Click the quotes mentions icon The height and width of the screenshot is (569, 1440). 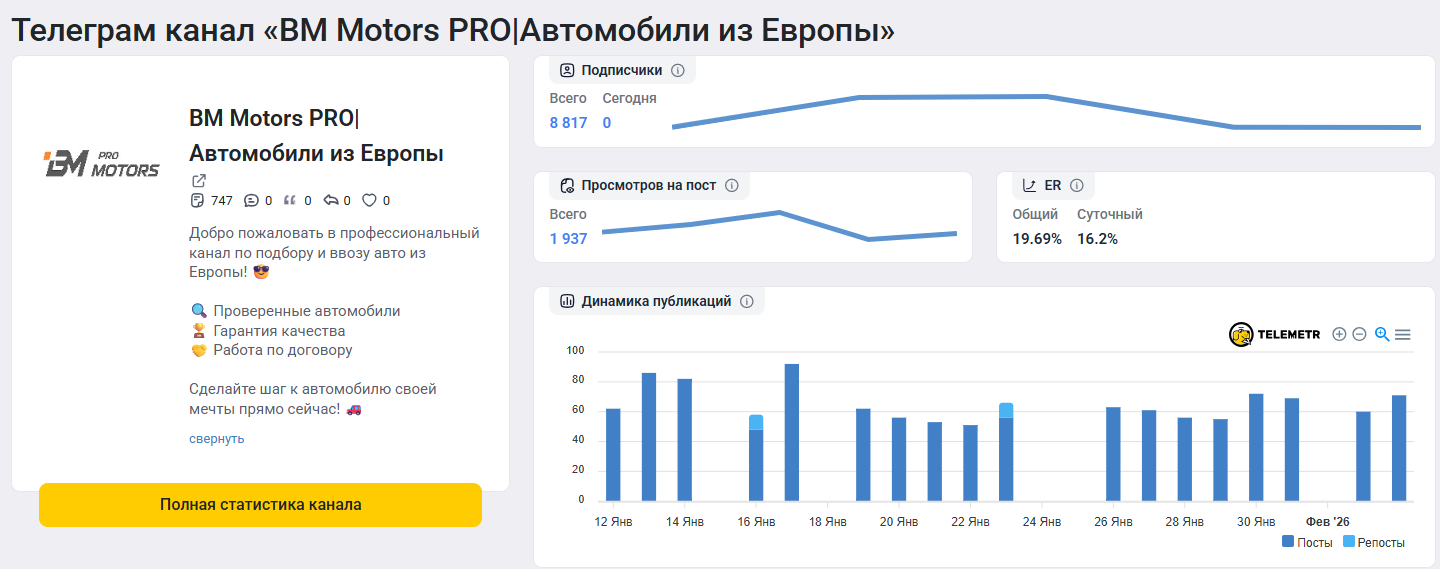[292, 201]
